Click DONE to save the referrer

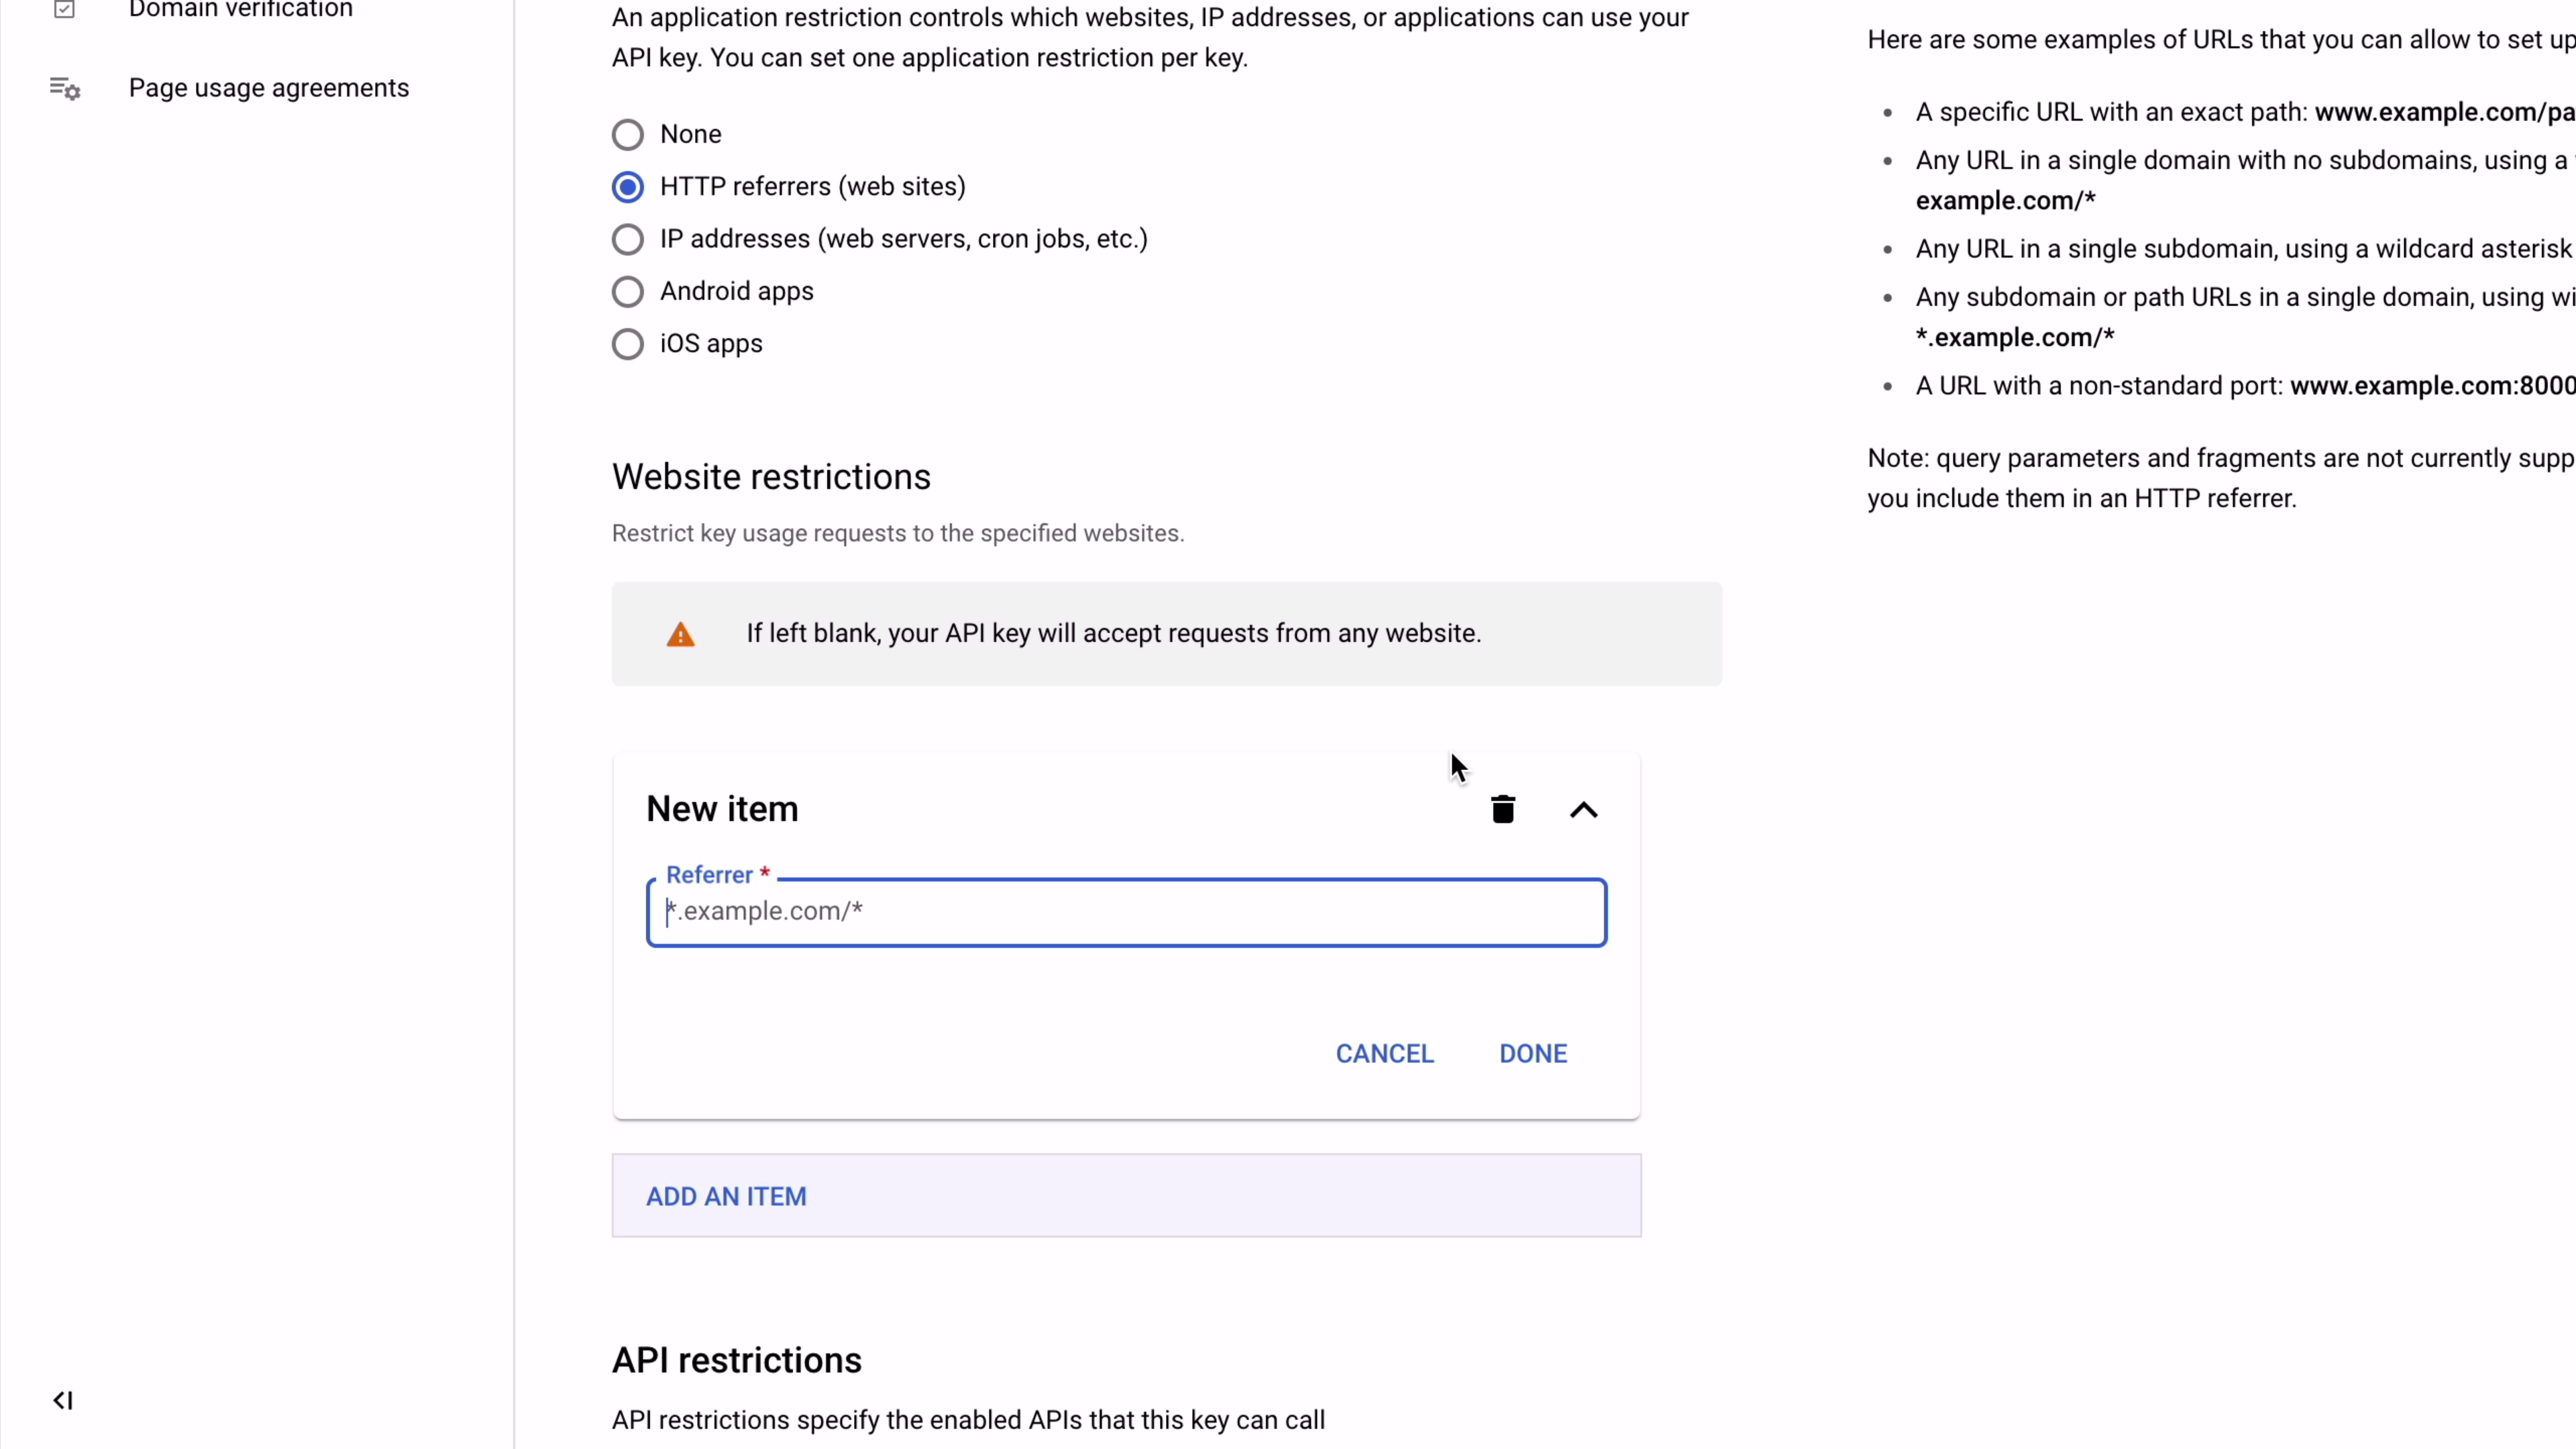[1534, 1052]
